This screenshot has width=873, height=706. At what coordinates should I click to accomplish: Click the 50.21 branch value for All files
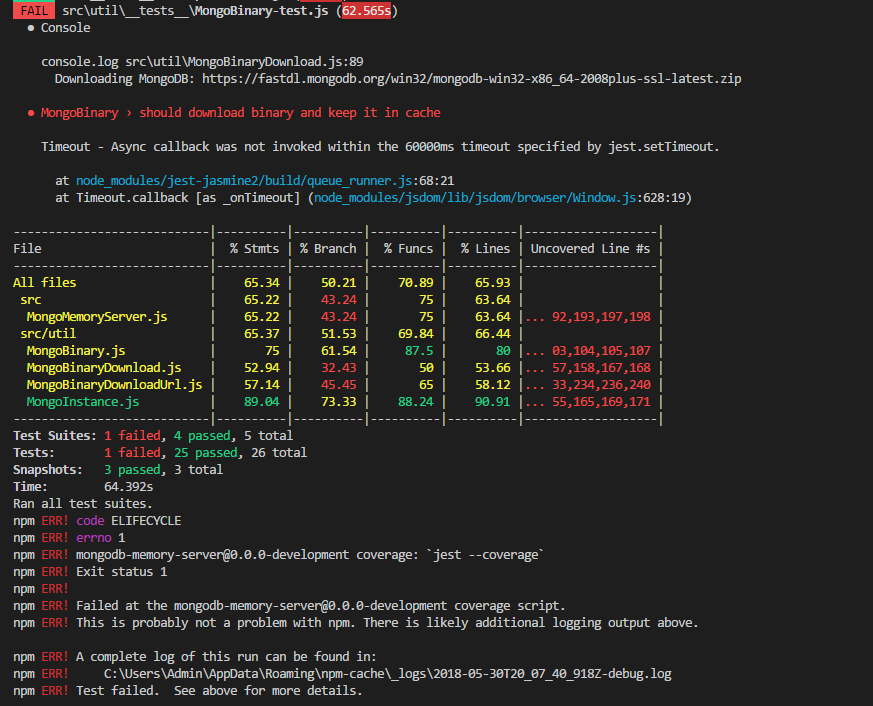339,283
